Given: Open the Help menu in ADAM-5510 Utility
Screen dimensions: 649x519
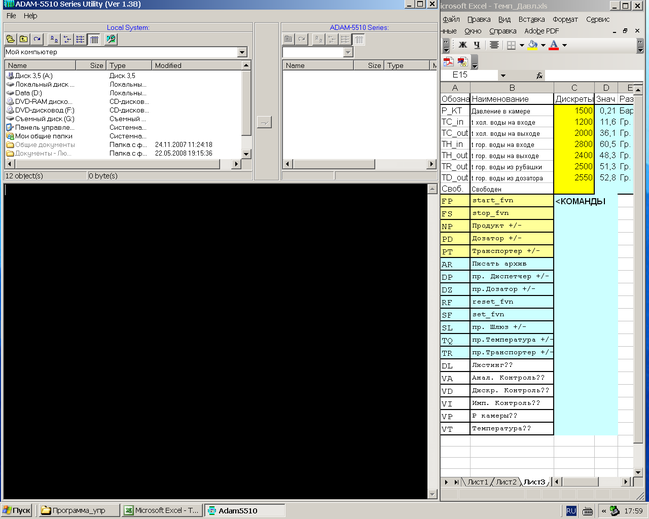Looking at the screenshot, I should coord(30,16).
